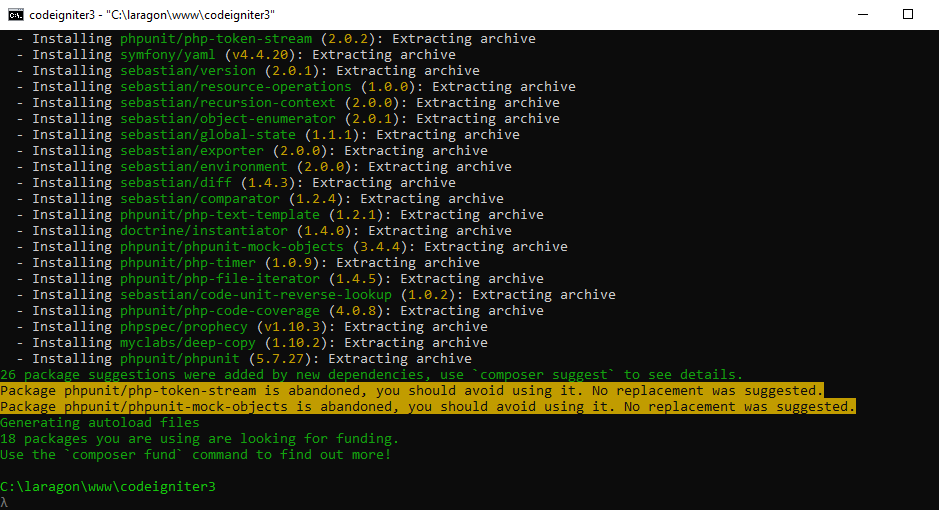Click the '18 packages ... looking for funding' line
Image resolution: width=939 pixels, height=510 pixels.
(x=199, y=439)
